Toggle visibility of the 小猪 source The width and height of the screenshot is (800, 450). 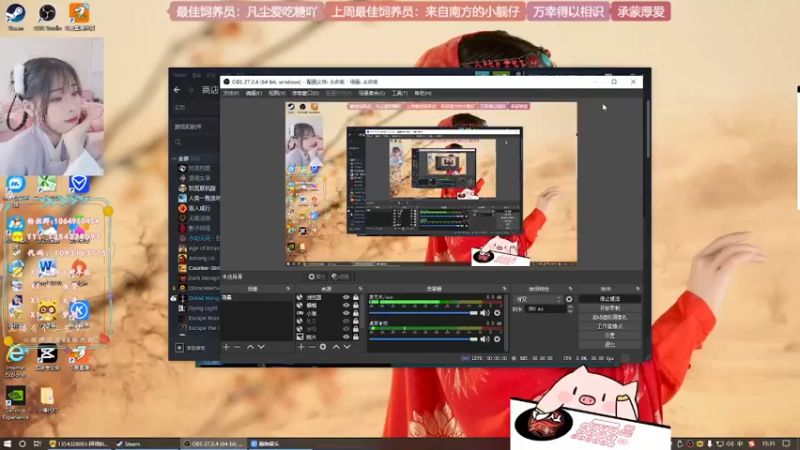(346, 313)
